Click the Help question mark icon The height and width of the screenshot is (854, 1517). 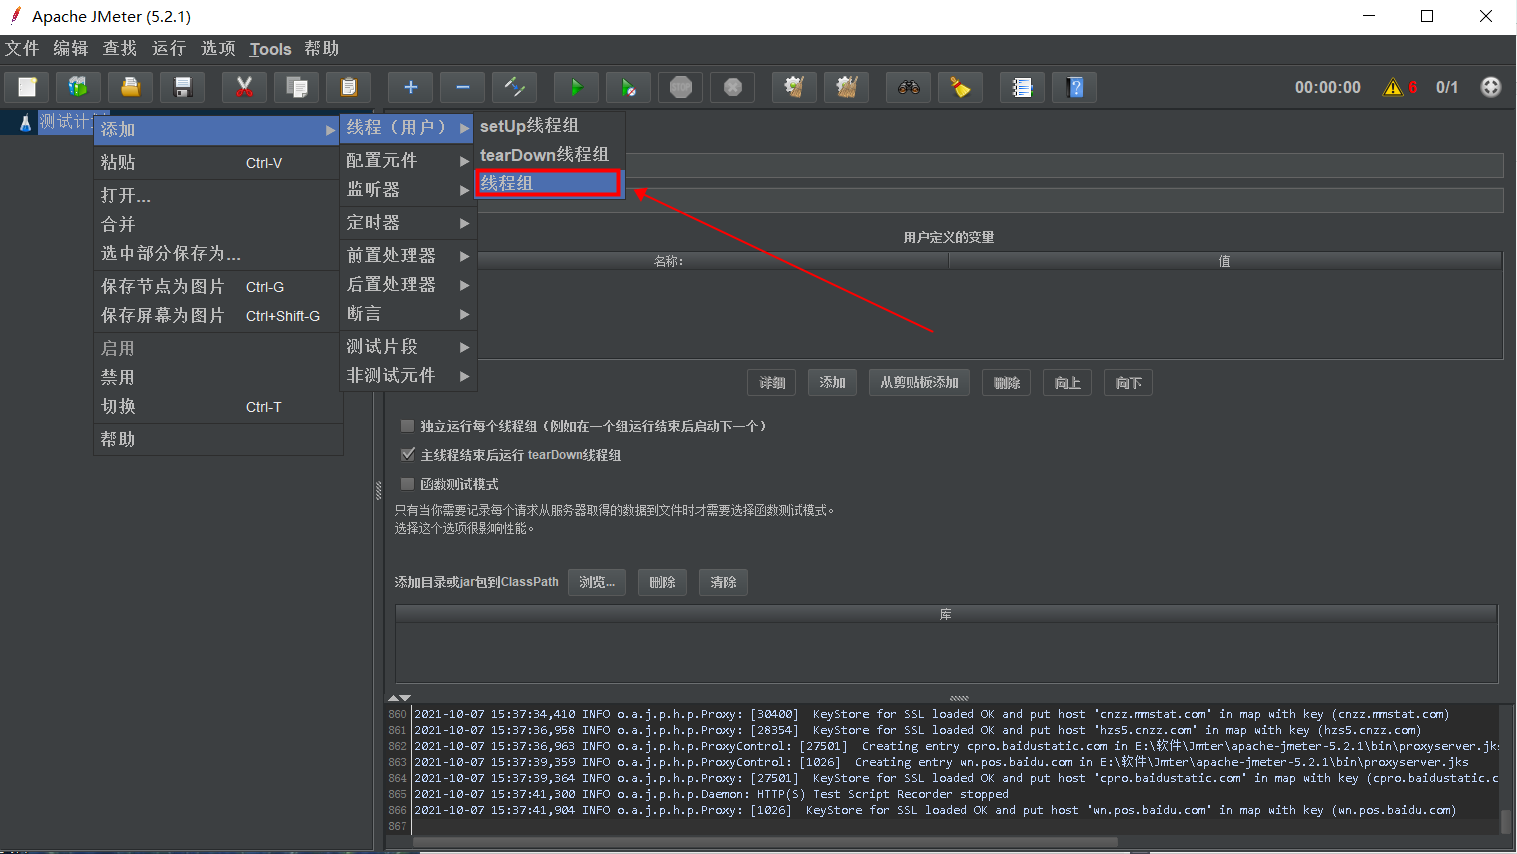tap(1075, 87)
